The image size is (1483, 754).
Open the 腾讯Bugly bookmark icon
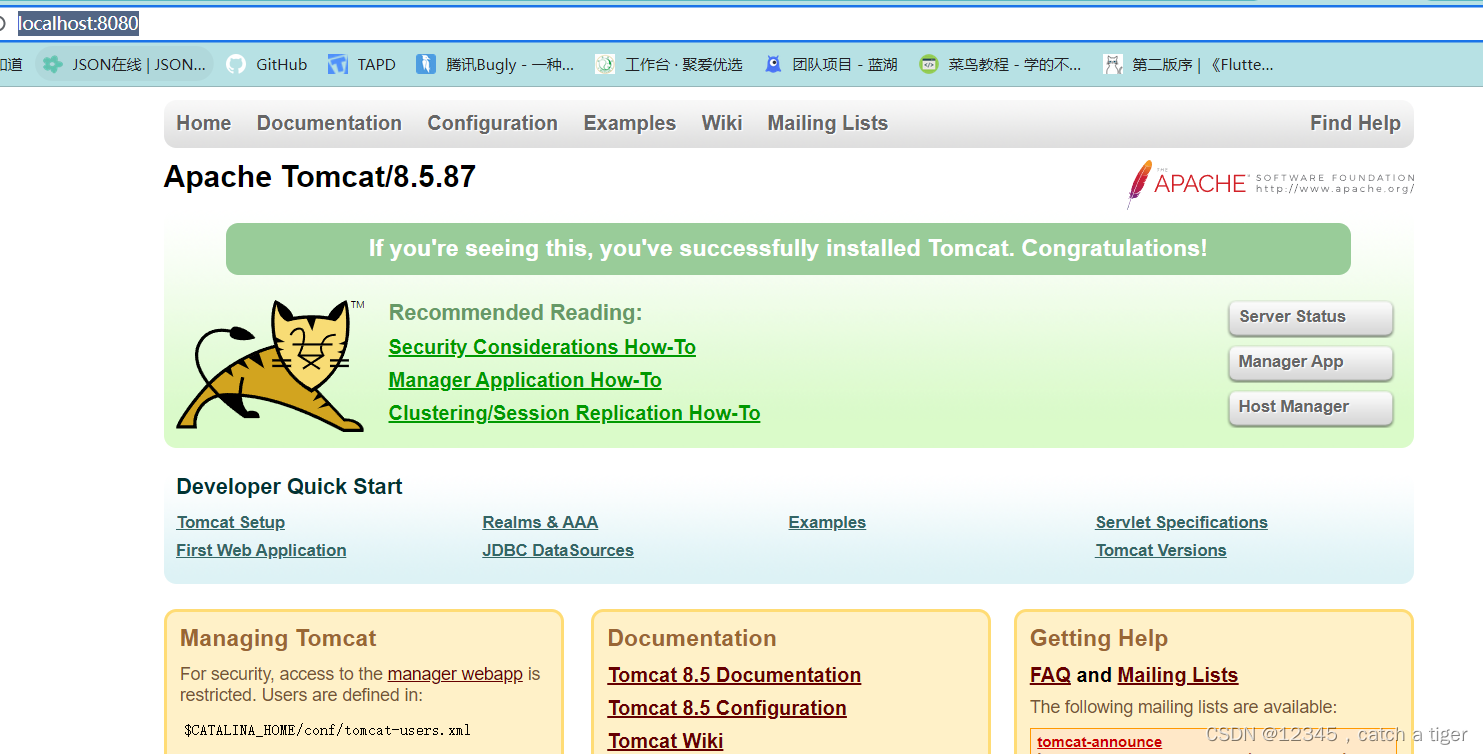point(426,64)
